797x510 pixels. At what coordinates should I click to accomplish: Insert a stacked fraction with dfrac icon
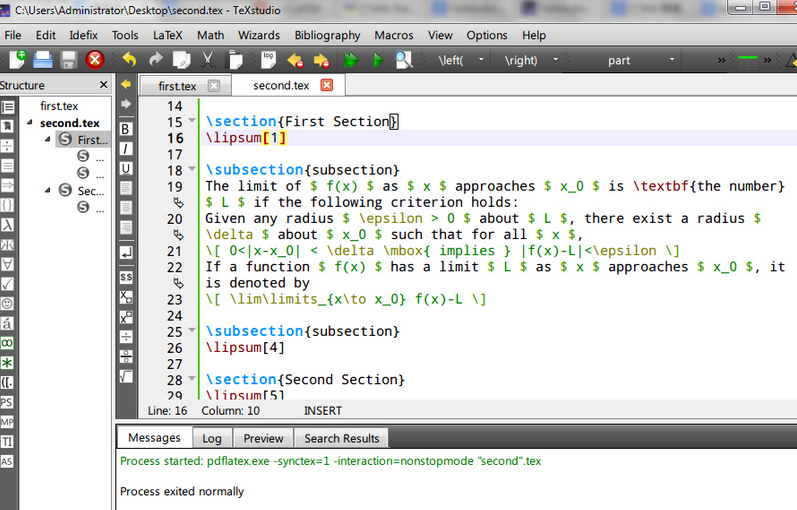126,356
